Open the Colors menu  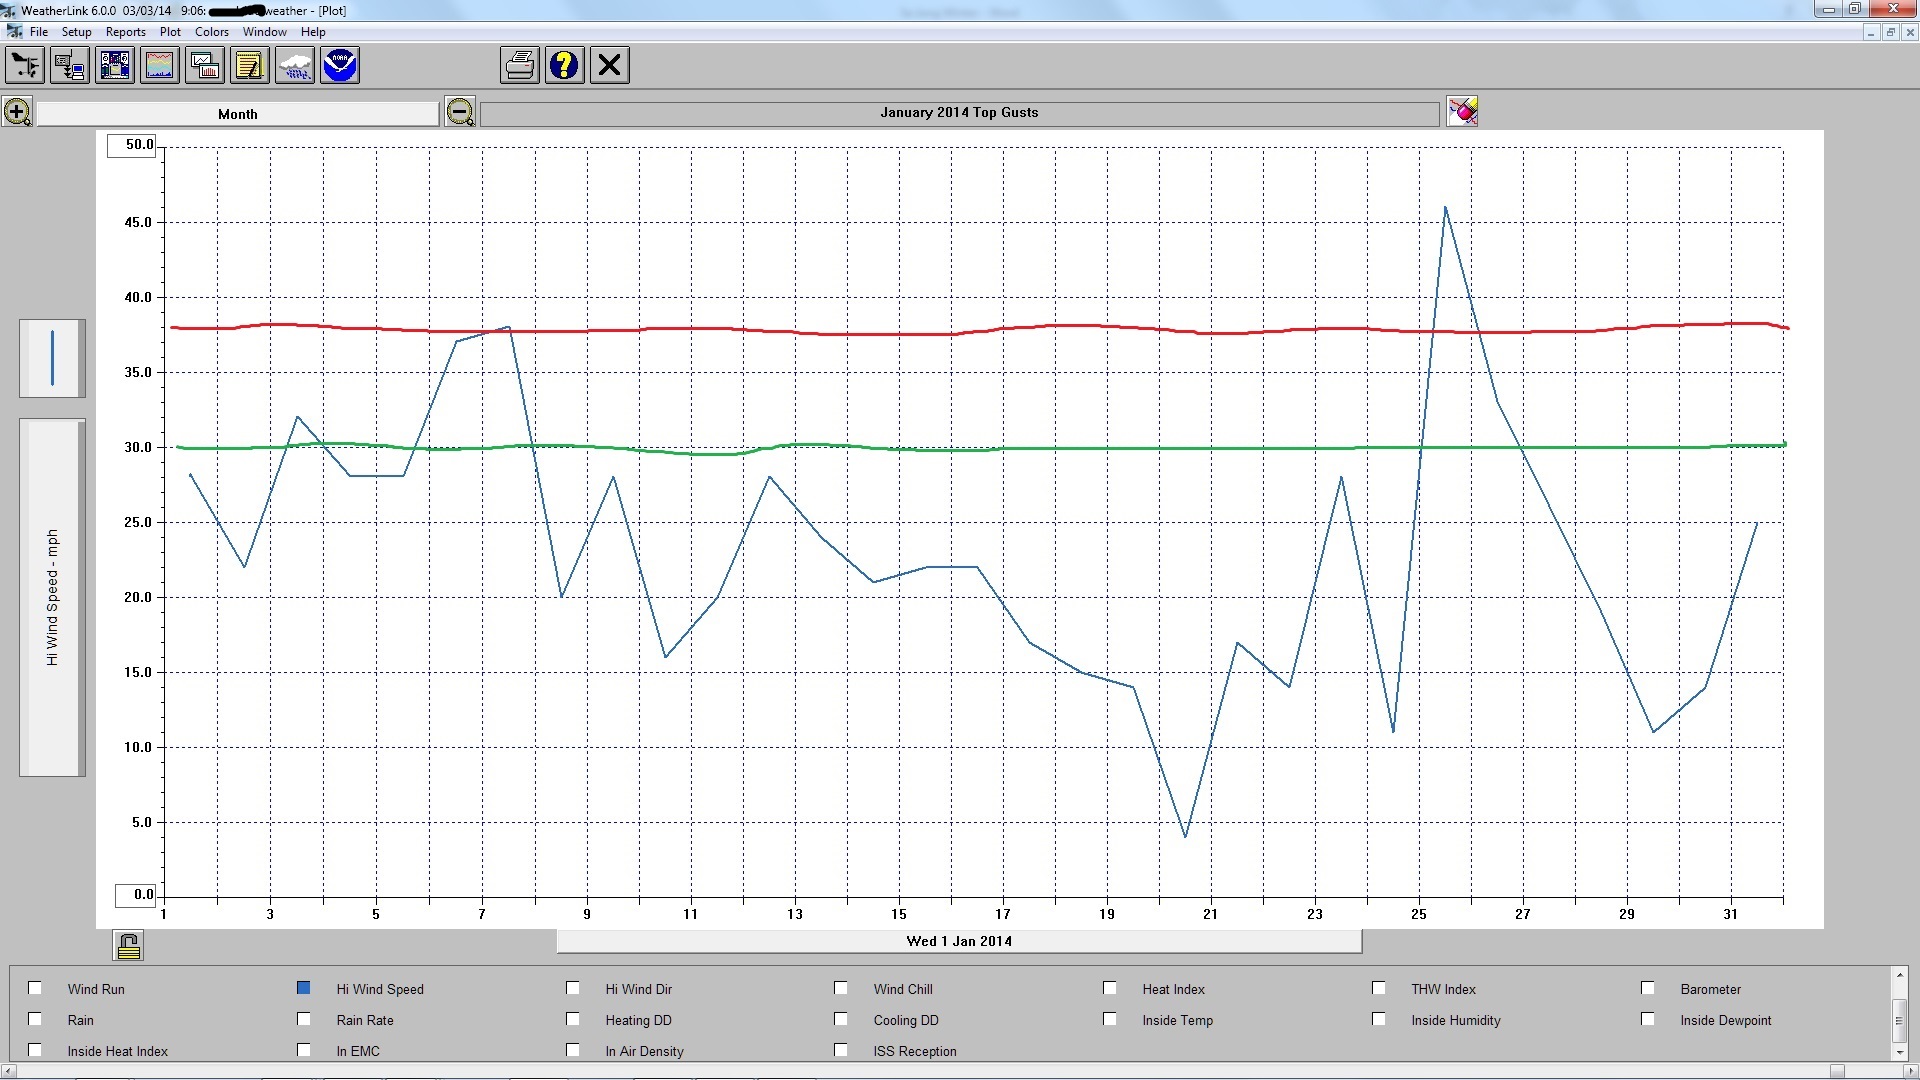pos(211,32)
